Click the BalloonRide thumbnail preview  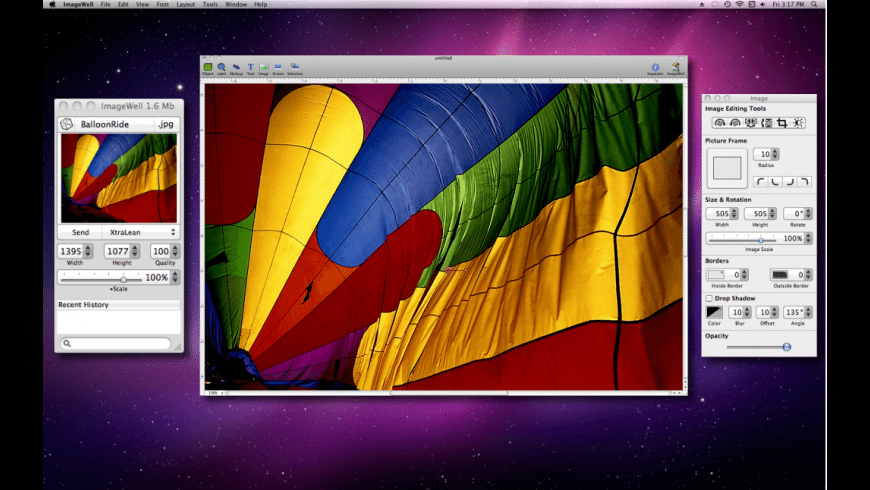coord(119,178)
